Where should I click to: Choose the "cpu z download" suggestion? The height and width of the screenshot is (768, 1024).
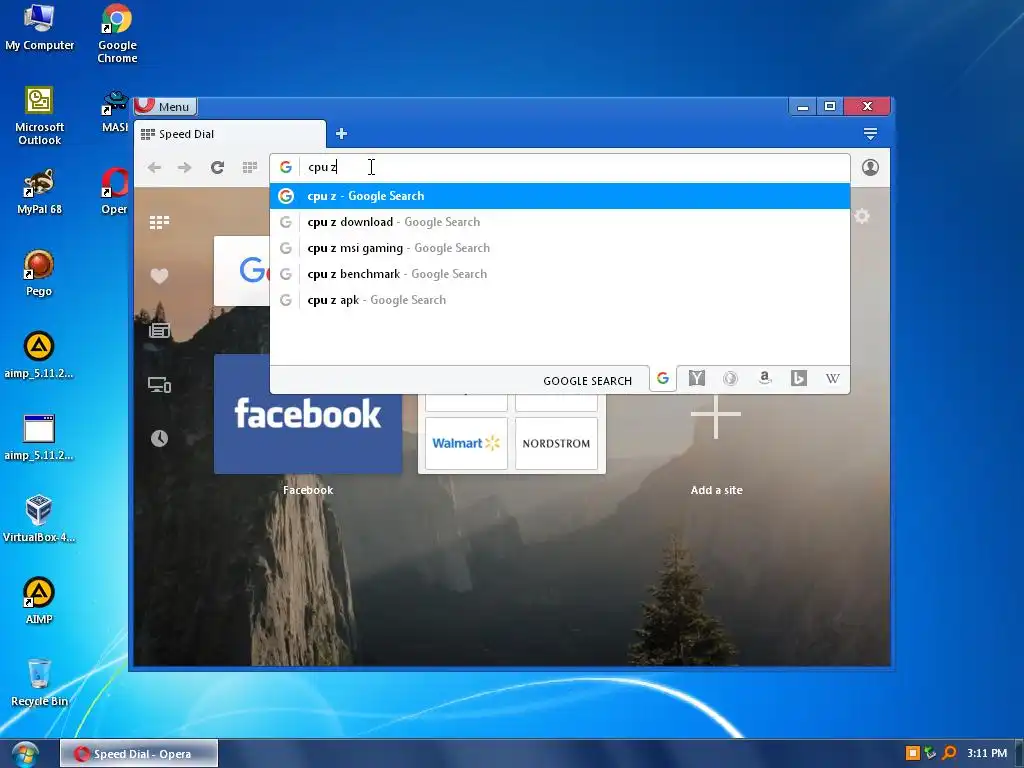560,222
